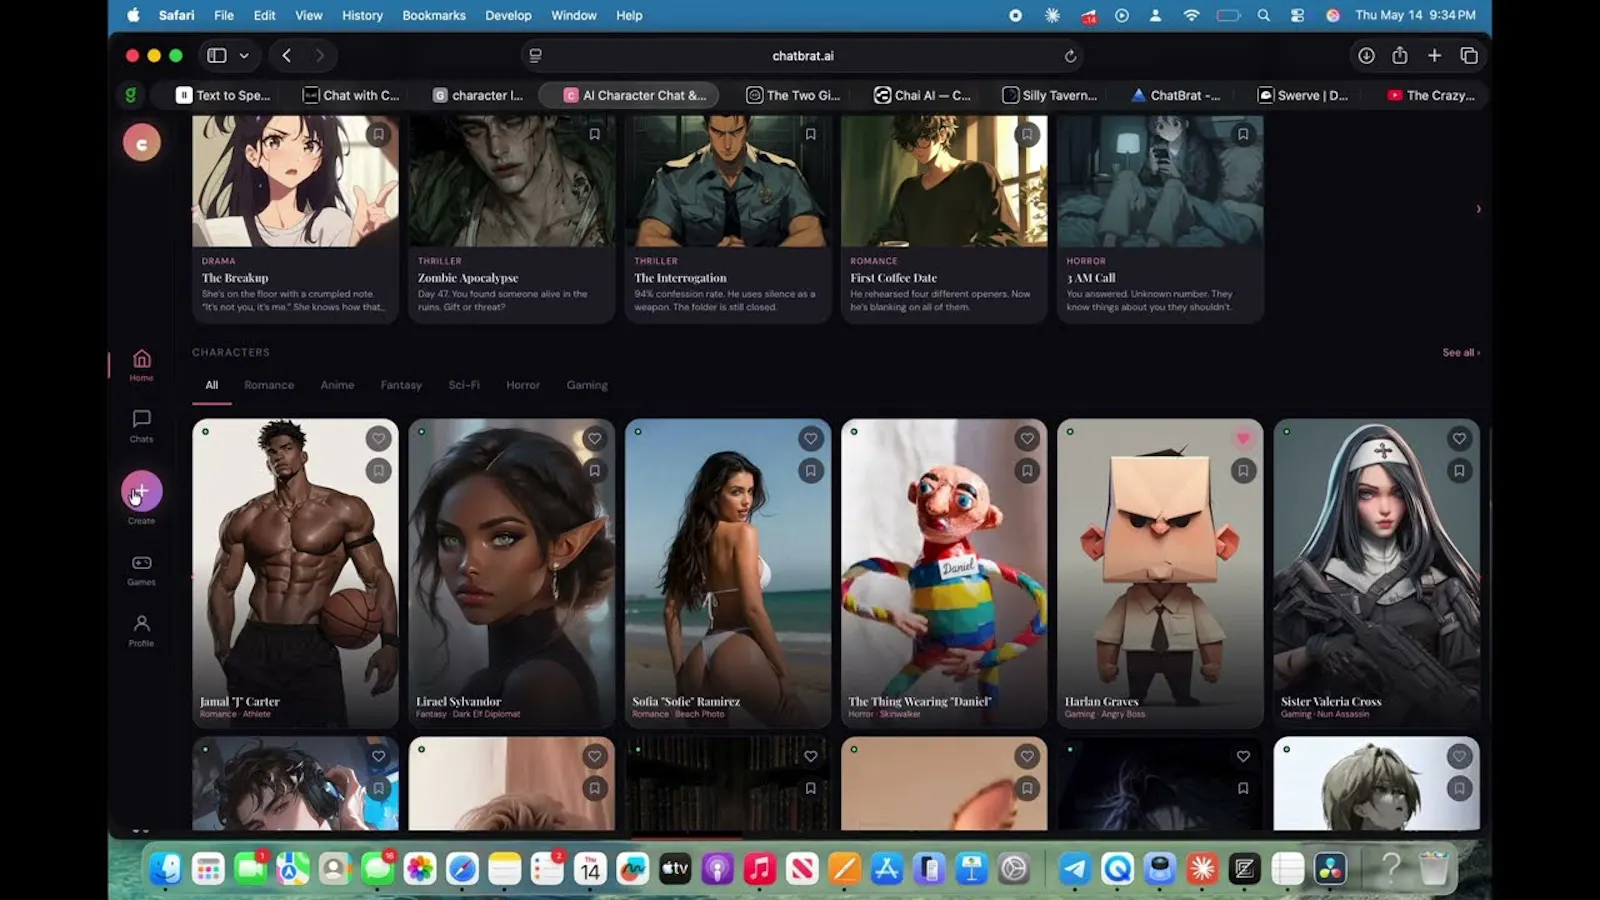
Task: Unlike the Harlan Graves character heart
Action: pos(1243,438)
